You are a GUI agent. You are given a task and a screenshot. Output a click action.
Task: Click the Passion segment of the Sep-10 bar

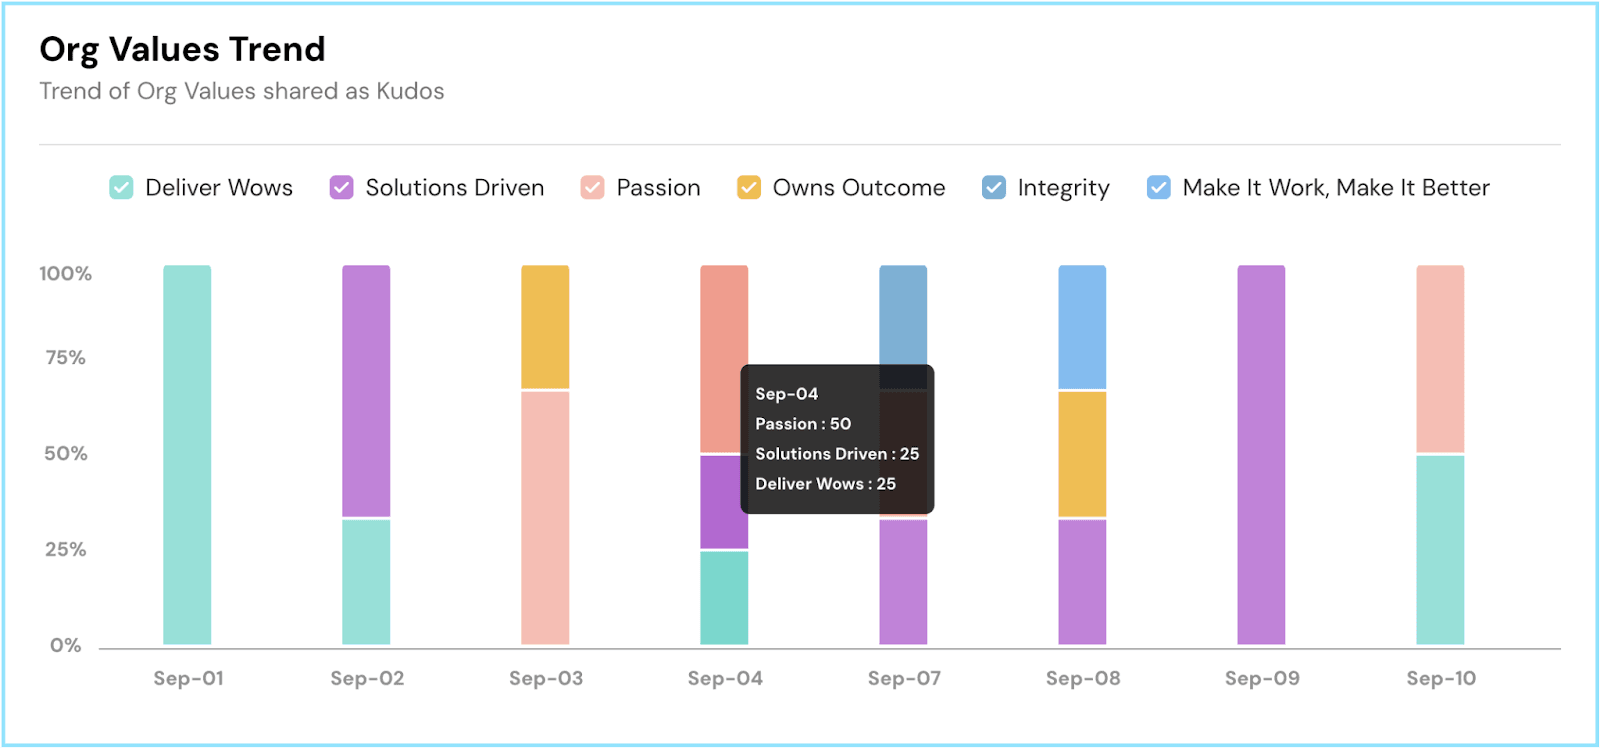(x=1440, y=359)
